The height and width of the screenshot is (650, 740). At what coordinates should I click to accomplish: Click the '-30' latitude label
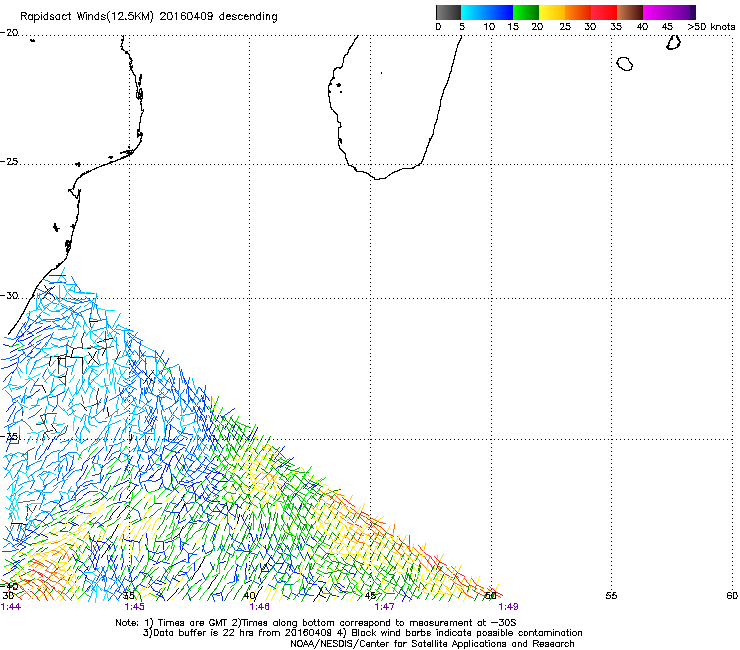[10, 295]
